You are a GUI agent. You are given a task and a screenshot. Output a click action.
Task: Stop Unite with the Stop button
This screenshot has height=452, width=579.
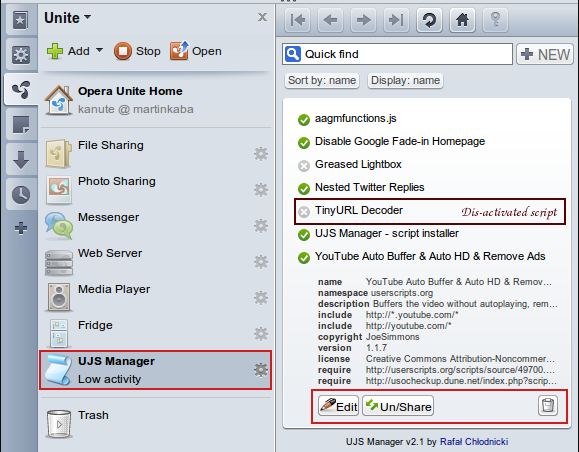click(x=137, y=51)
